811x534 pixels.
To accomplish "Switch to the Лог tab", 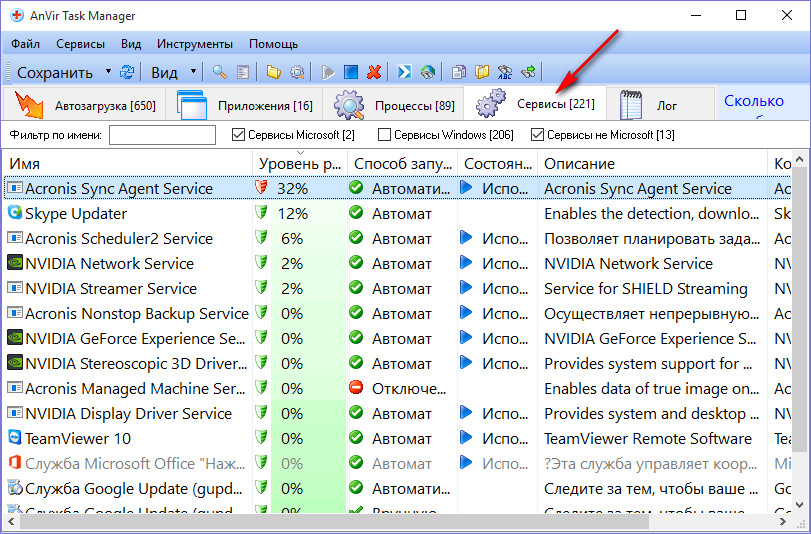I will (659, 105).
